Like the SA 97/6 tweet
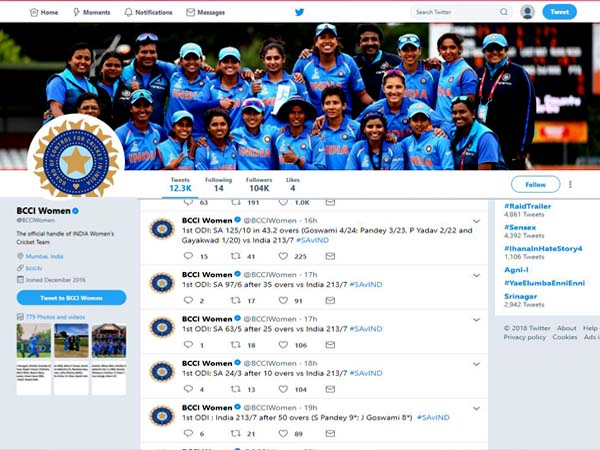Viewport: 600px width, 450px height. coord(283,300)
